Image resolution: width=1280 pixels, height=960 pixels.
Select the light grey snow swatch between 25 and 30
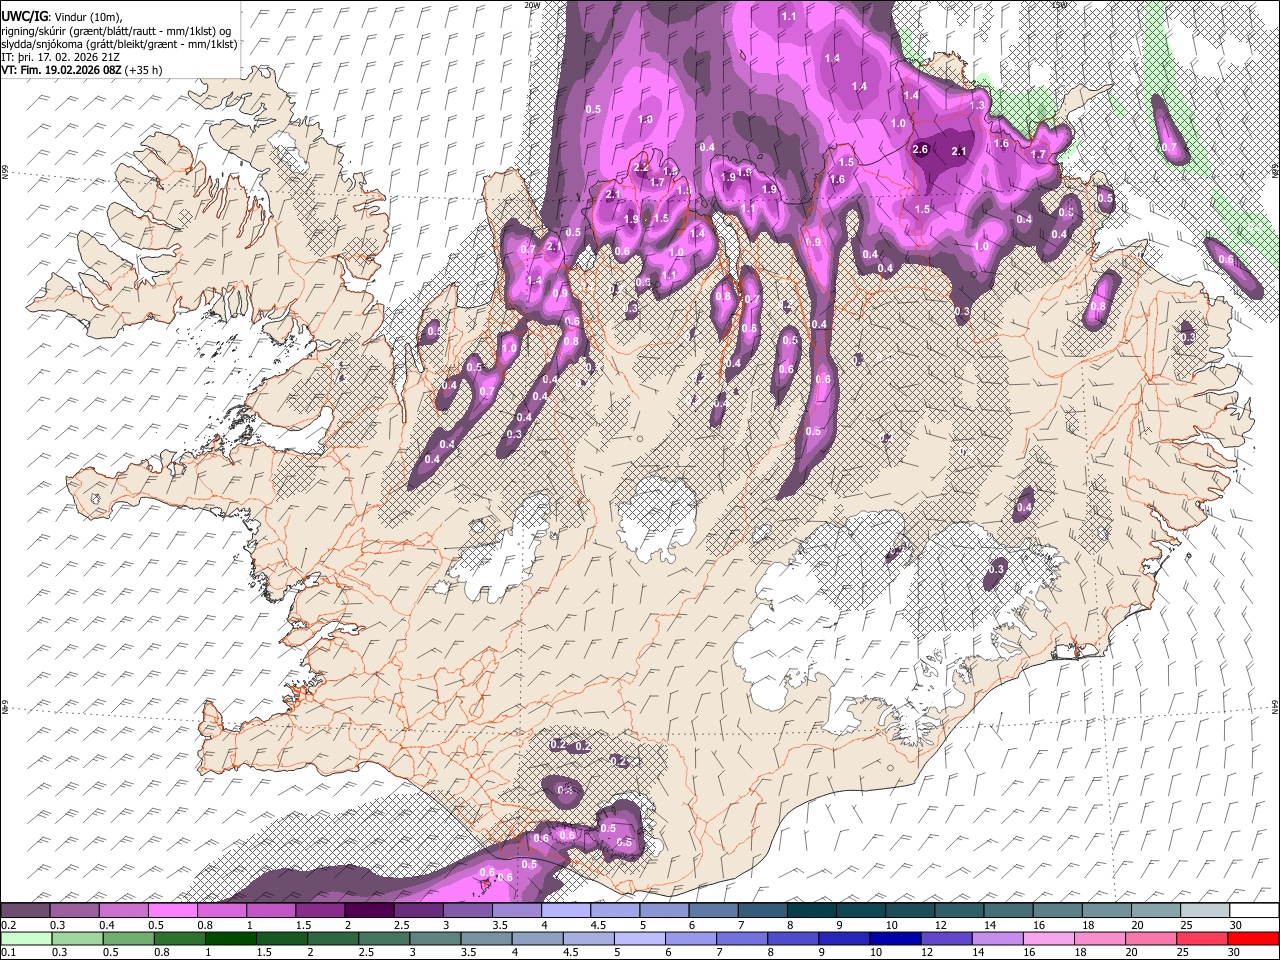click(1206, 910)
